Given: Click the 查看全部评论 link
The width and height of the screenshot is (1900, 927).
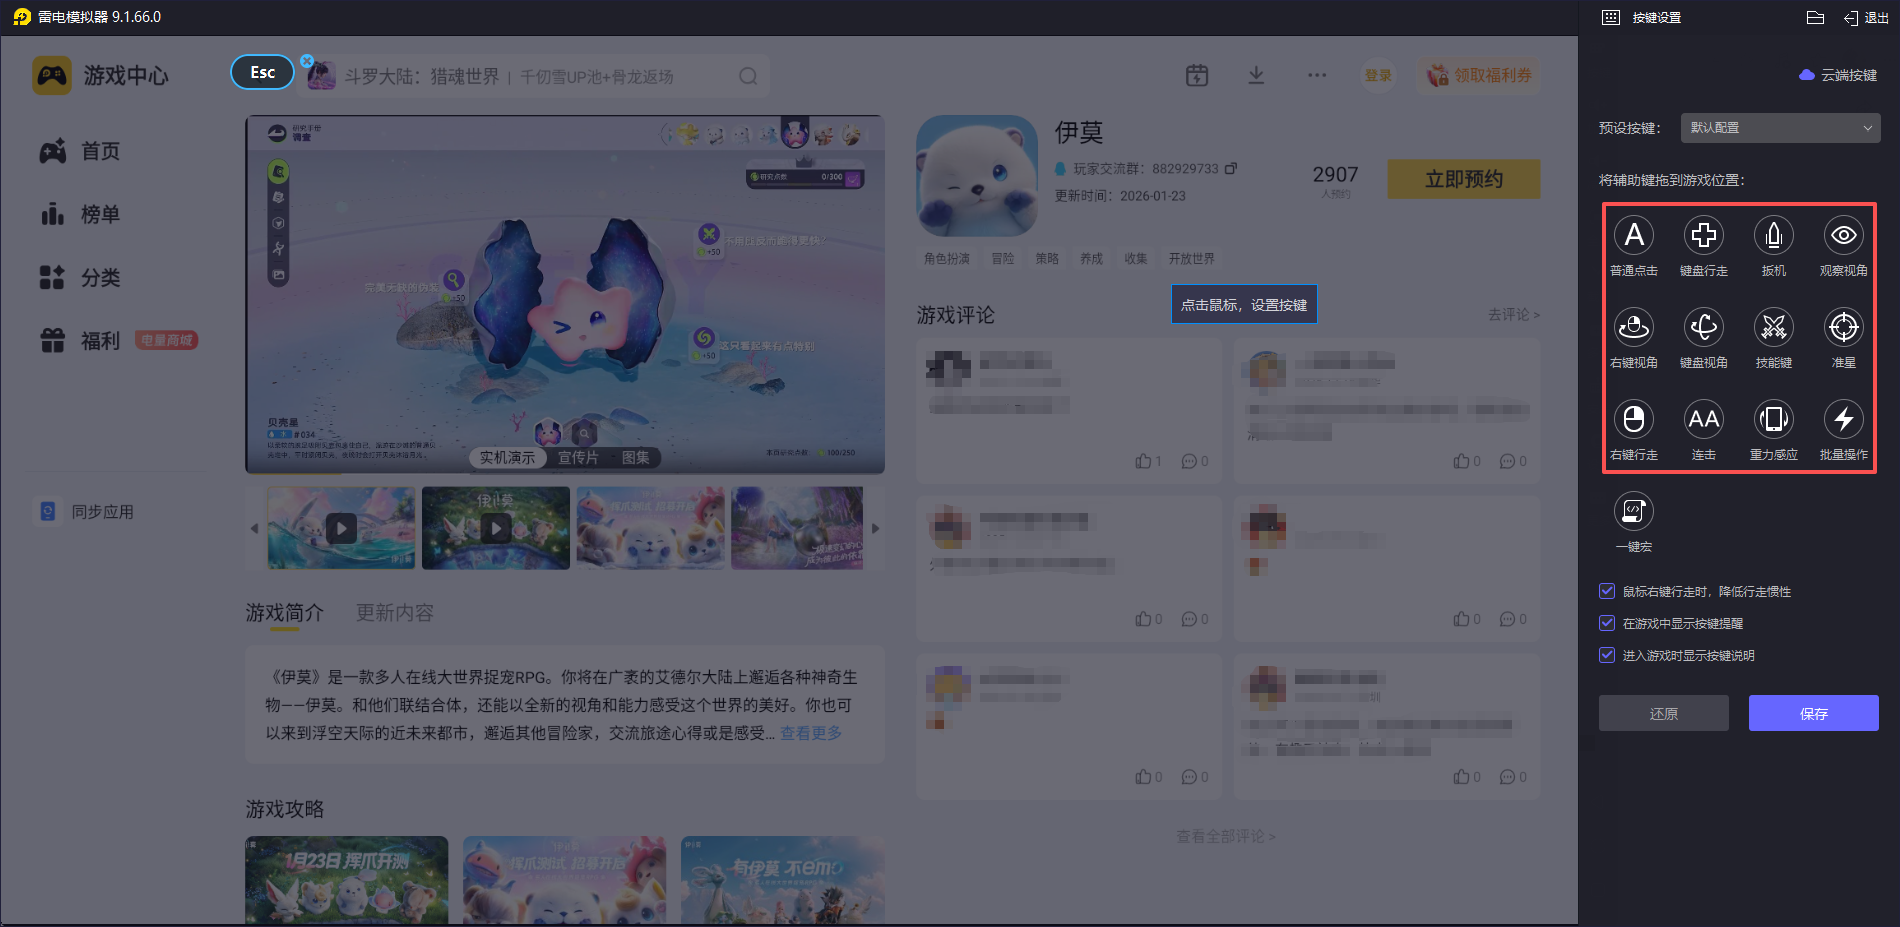Looking at the screenshot, I should [x=1225, y=836].
